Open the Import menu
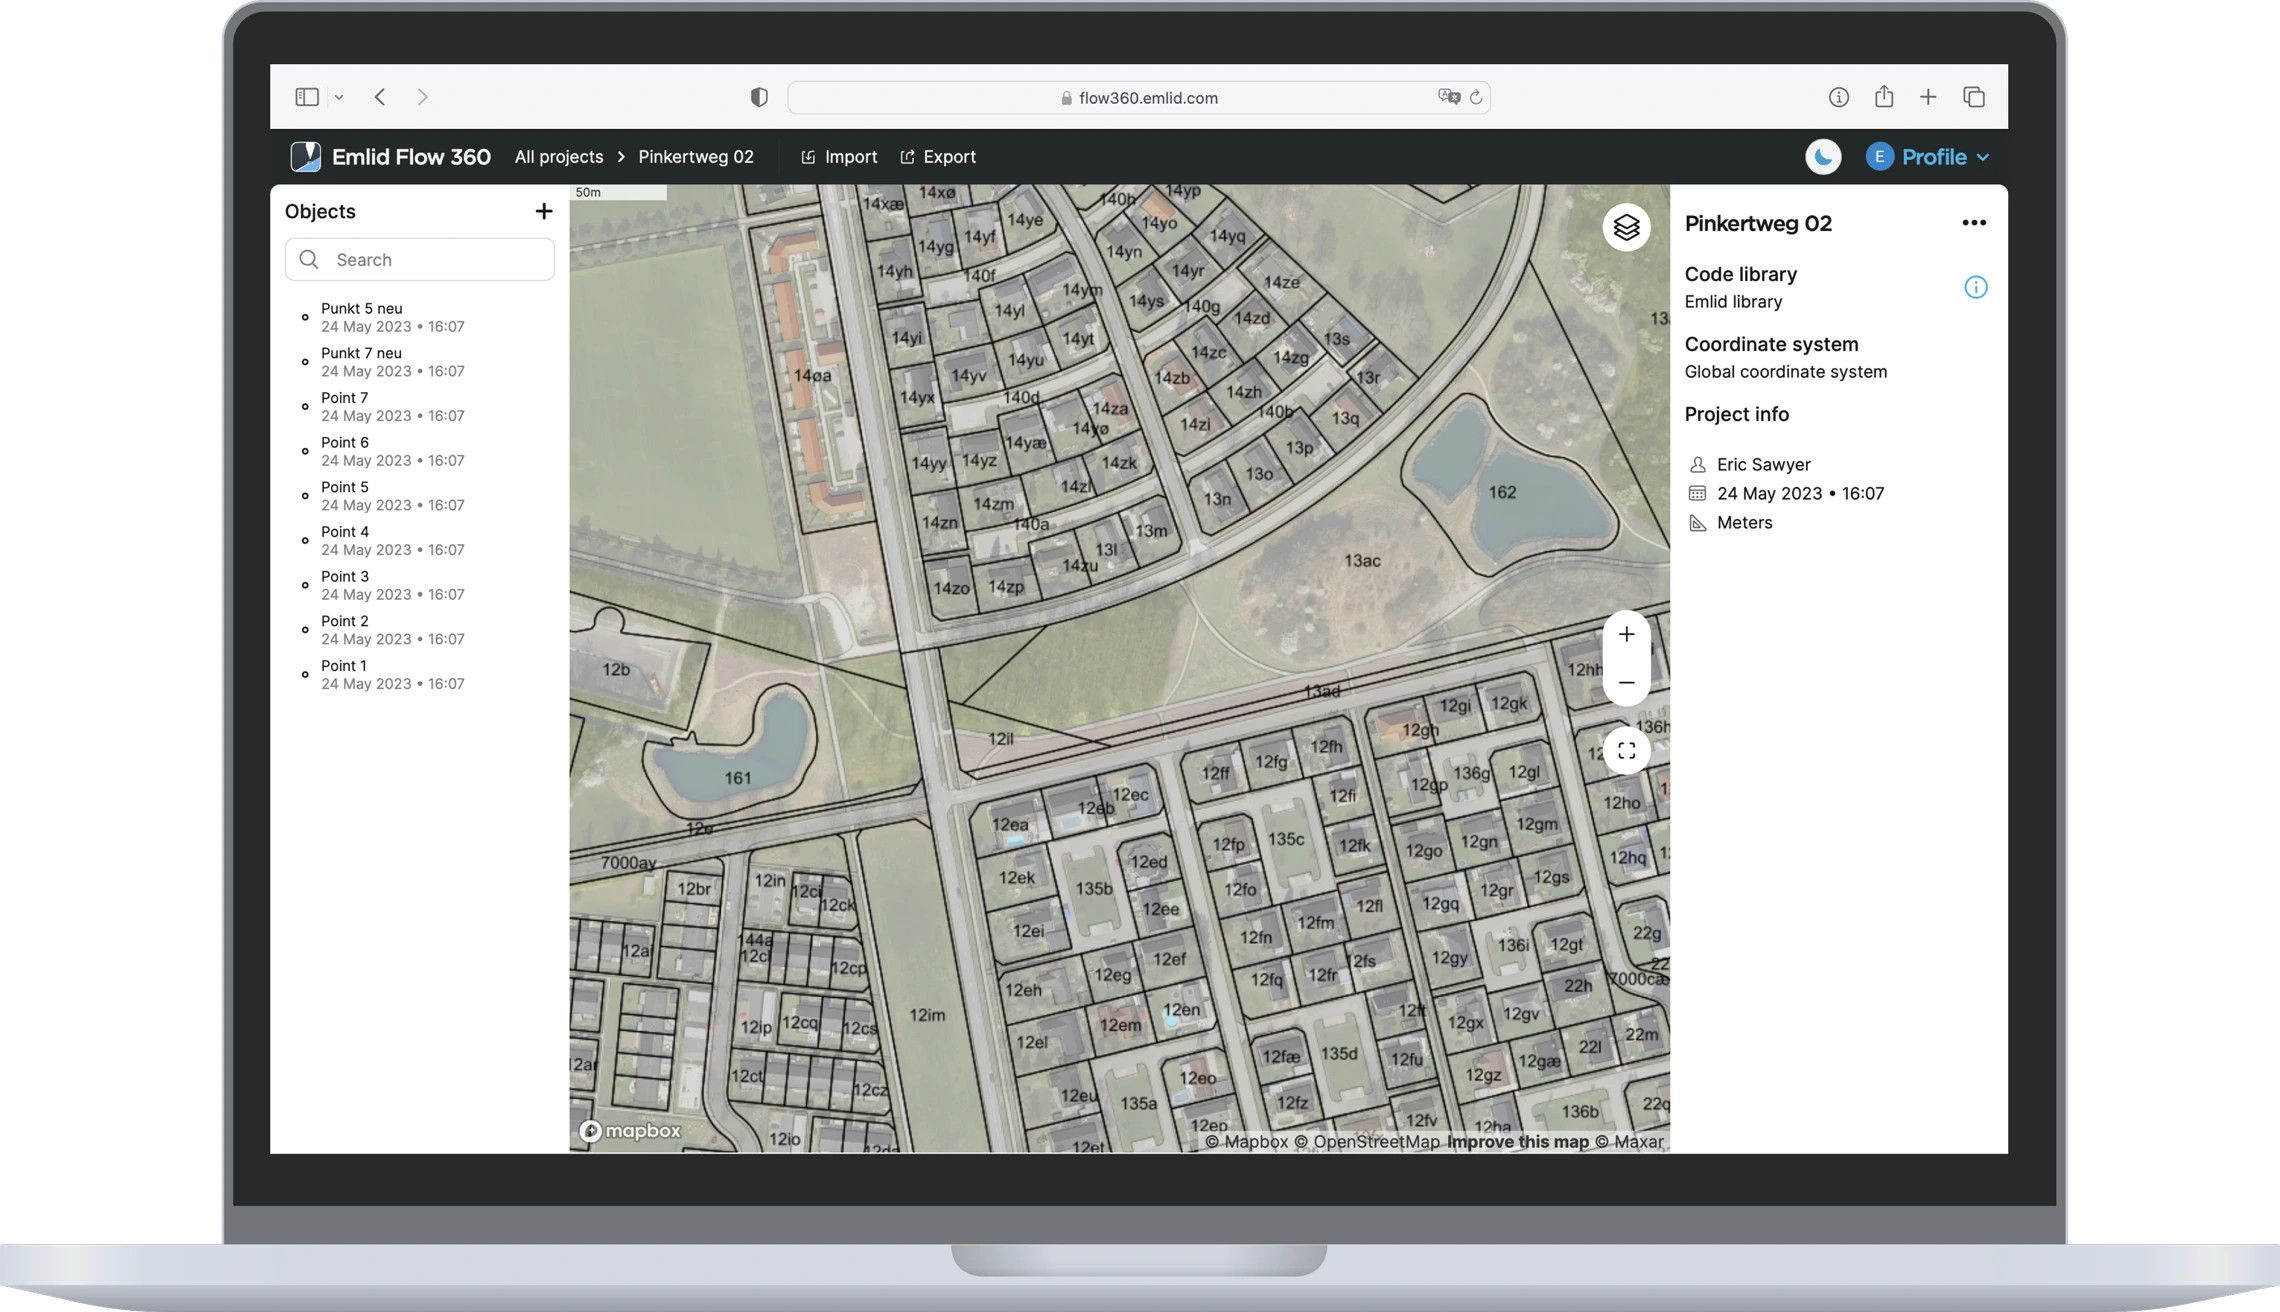Viewport: 2280px width, 1312px height. [x=839, y=157]
